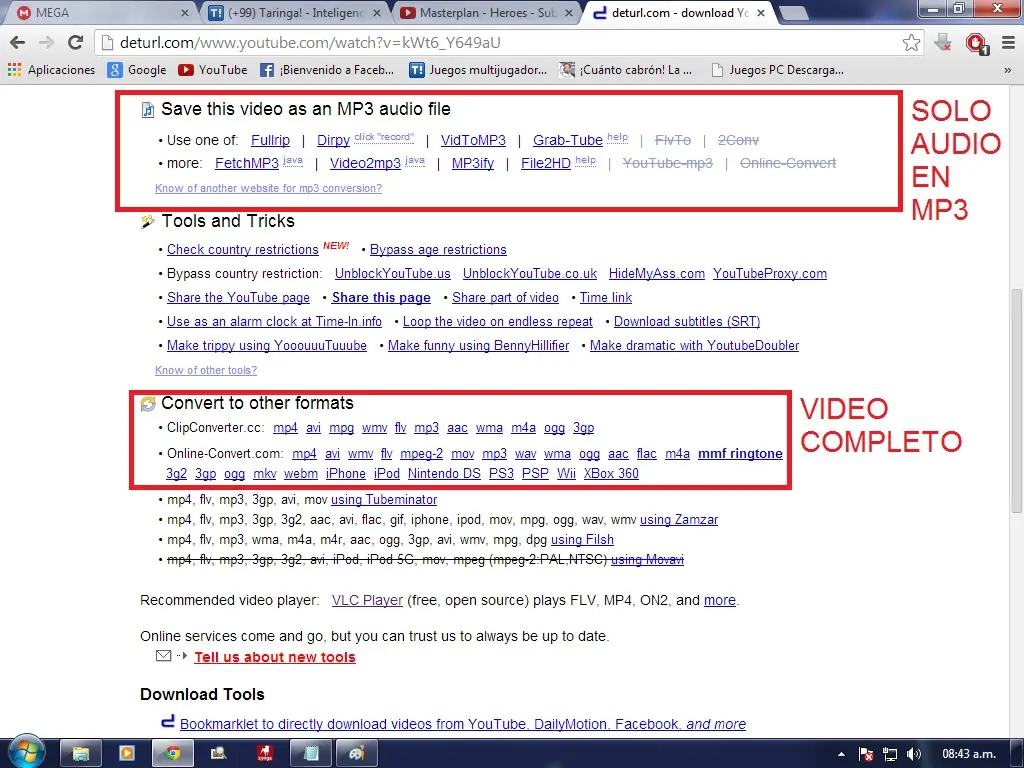Open Windows Explorer from taskbar

click(81, 754)
